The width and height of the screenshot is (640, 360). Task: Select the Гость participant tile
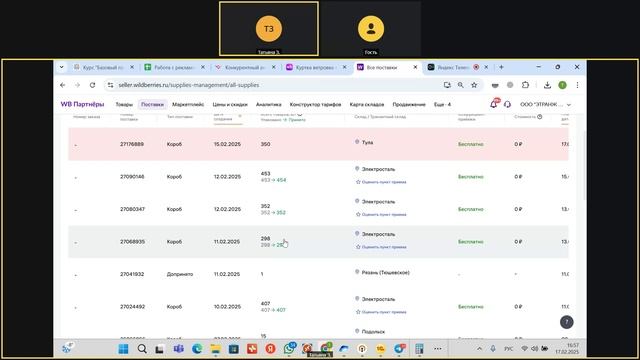tap(371, 29)
